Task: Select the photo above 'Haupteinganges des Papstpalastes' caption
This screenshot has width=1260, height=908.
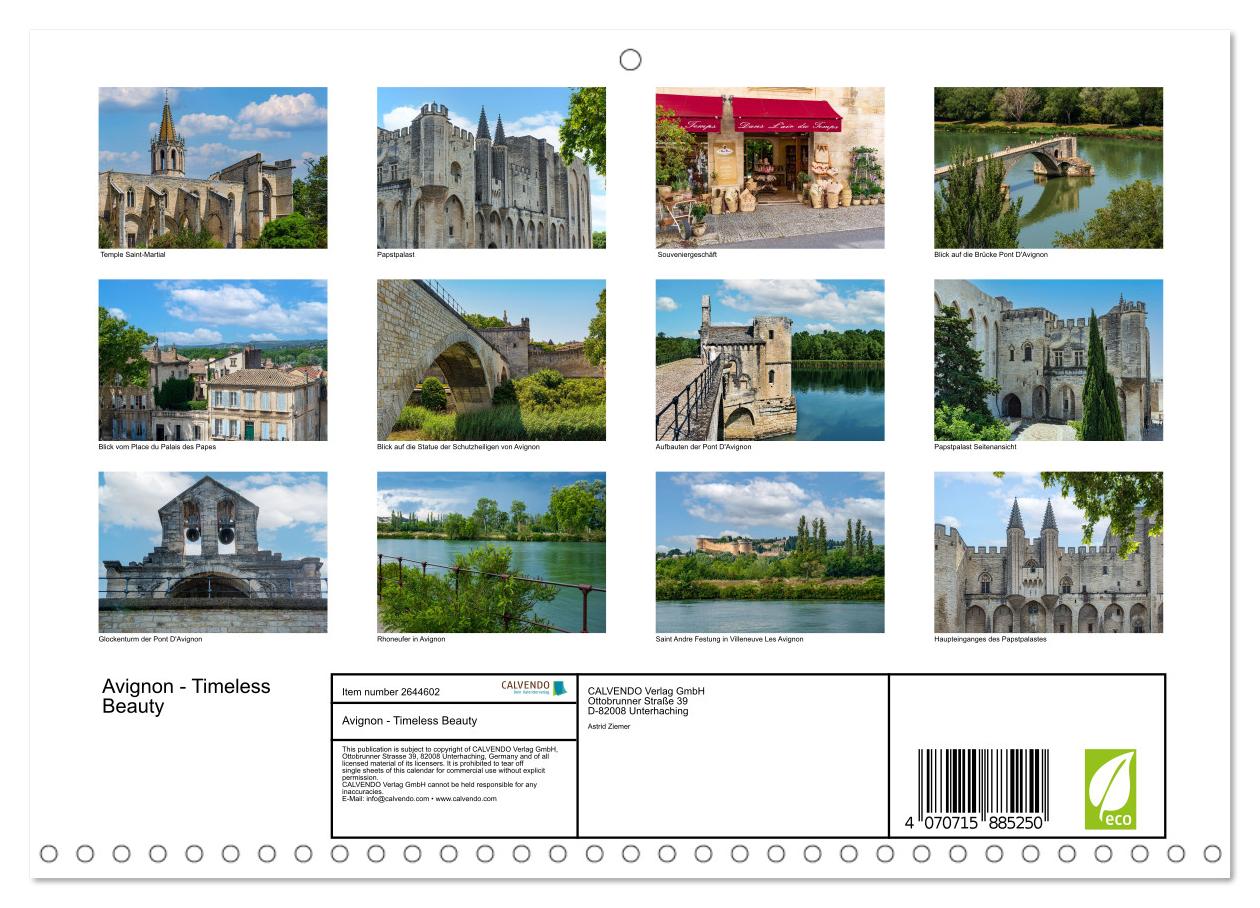Action: click(1048, 553)
